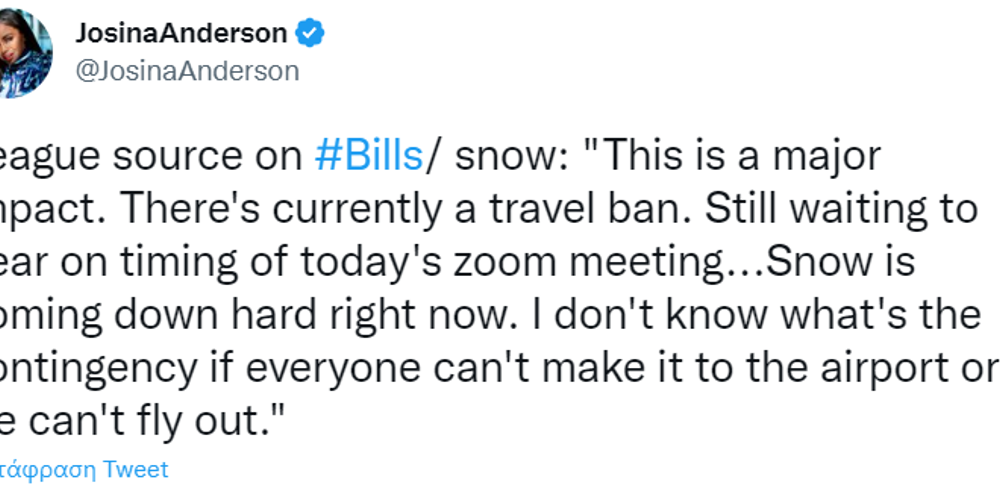Click the word "snow:" after the hashtag
Viewport: 1000px width, 500px height.
tap(511, 156)
